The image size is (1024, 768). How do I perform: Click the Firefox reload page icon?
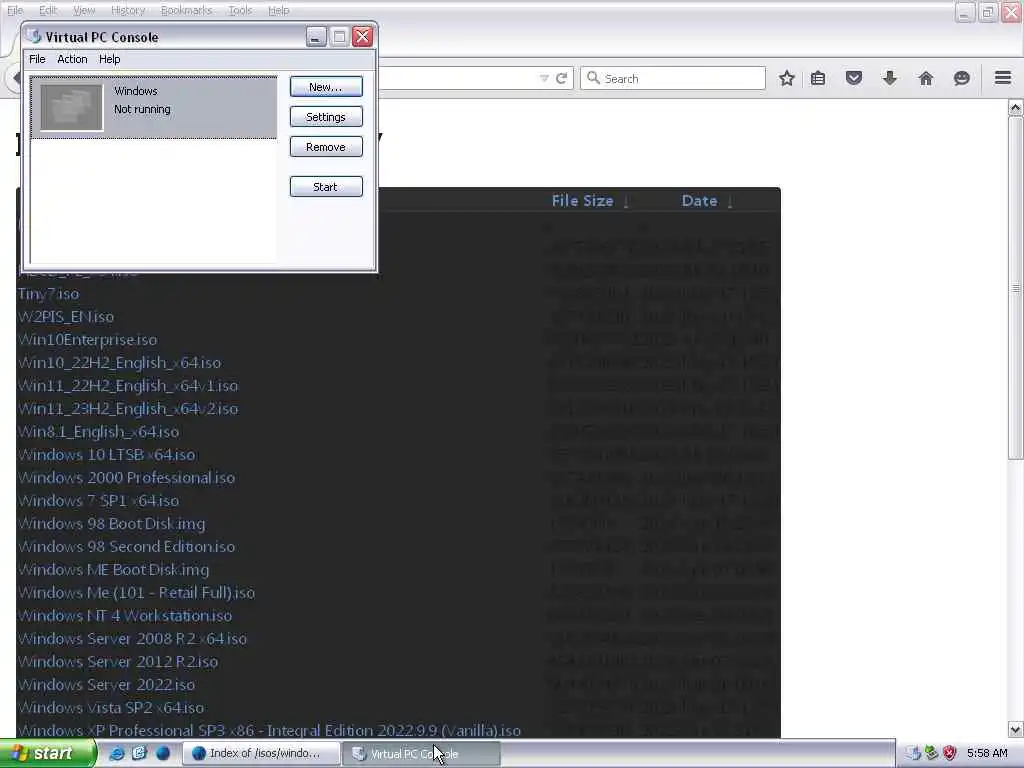point(561,78)
